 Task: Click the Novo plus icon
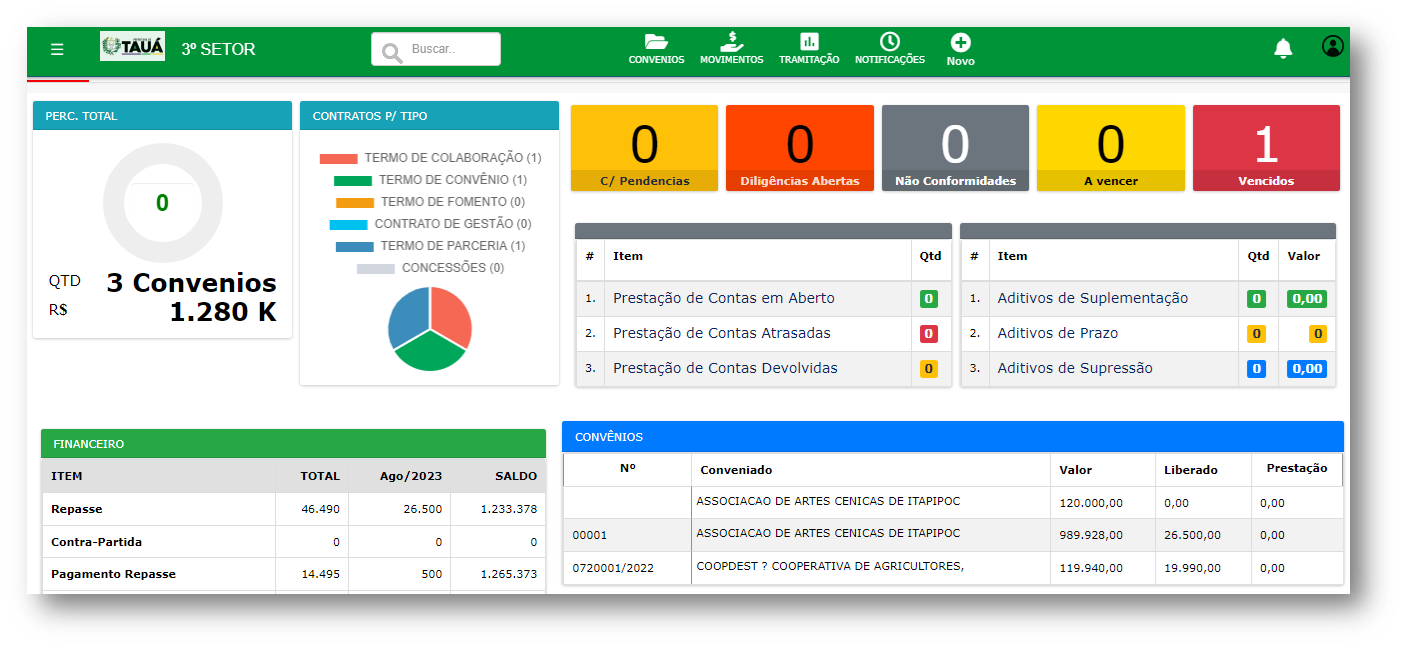pyautogui.click(x=960, y=43)
